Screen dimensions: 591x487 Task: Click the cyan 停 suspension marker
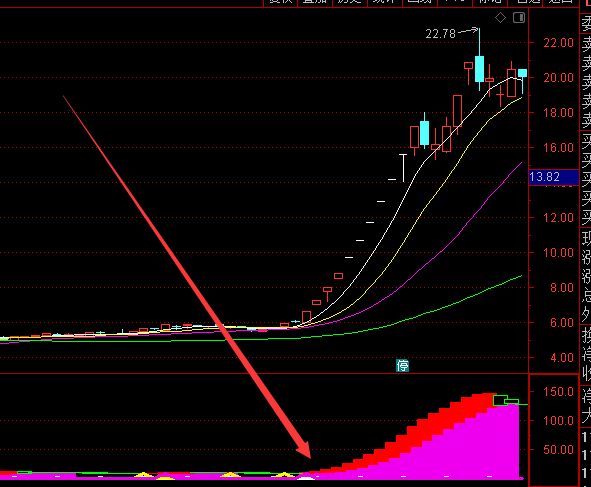(x=402, y=365)
